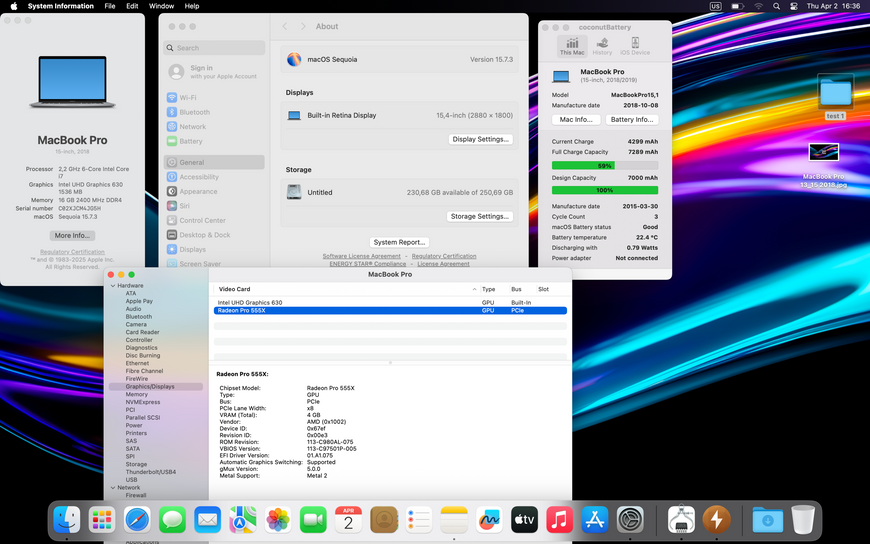Open Display Settings button
The image size is (870, 544).
(480, 139)
